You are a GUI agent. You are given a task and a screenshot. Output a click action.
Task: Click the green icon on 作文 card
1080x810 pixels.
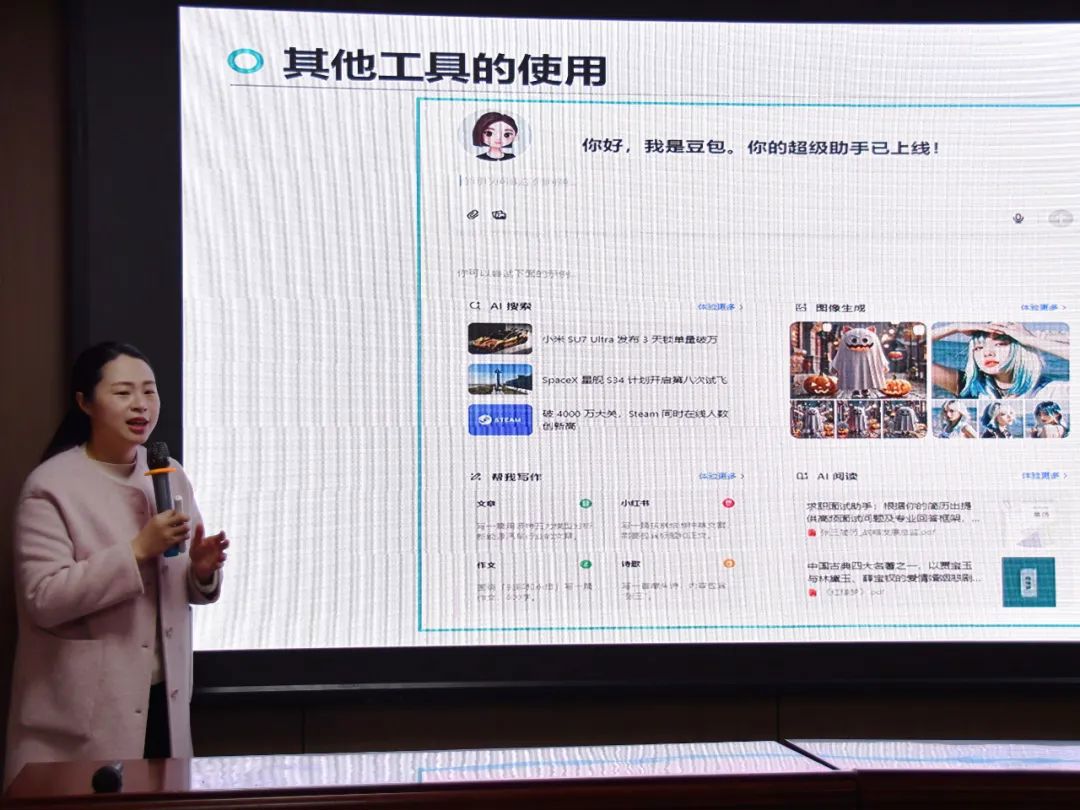coord(585,564)
